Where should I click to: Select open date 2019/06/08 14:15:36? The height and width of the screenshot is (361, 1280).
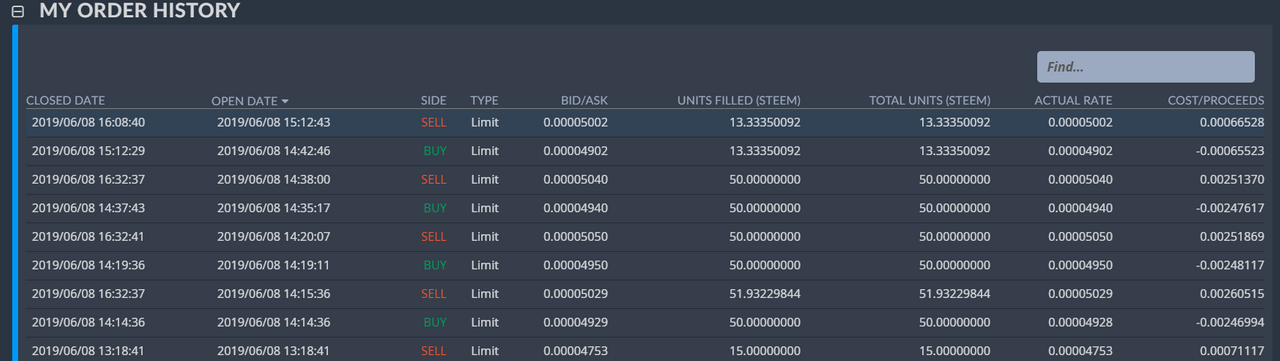[x=274, y=294]
